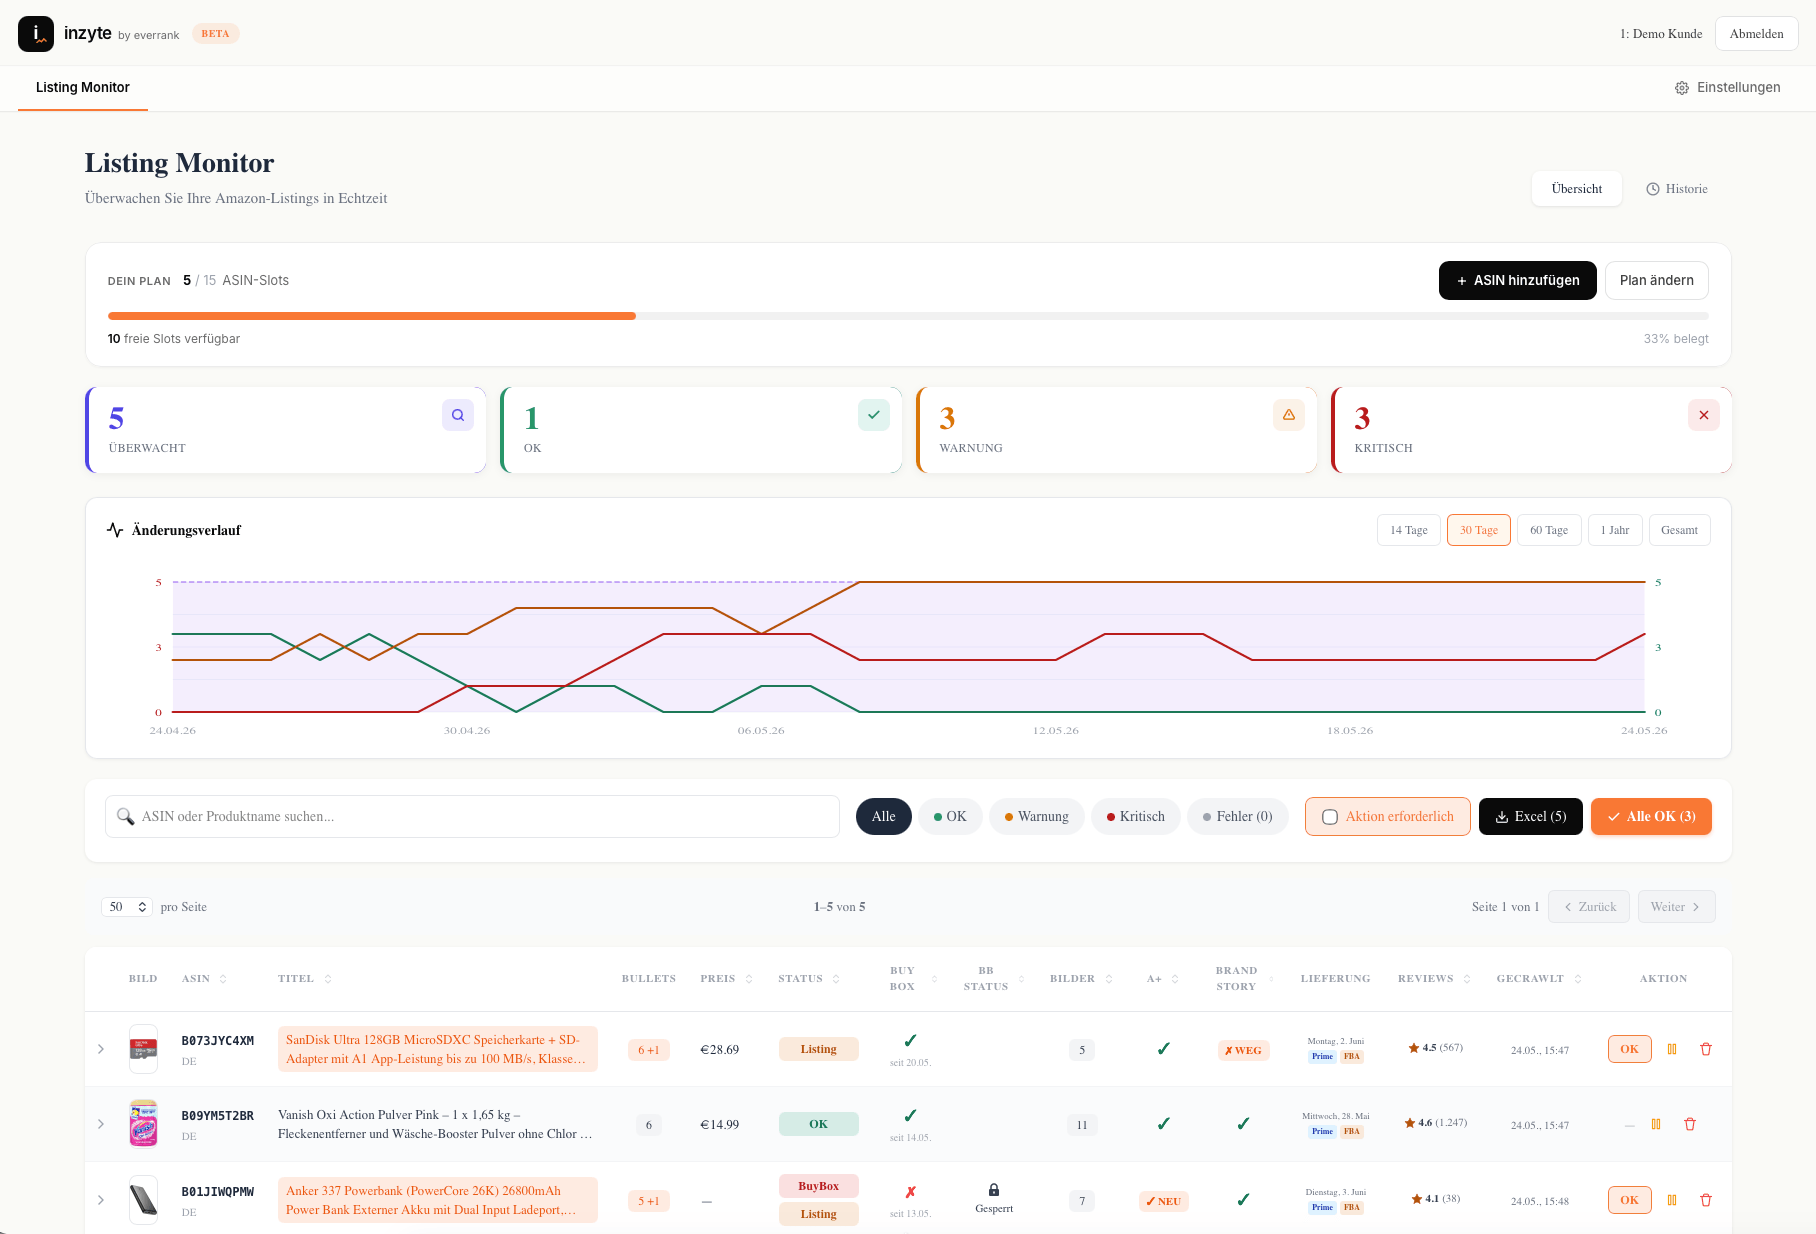Image resolution: width=1816 pixels, height=1234 pixels.
Task: Switch to Übersicht view
Action: (x=1576, y=189)
